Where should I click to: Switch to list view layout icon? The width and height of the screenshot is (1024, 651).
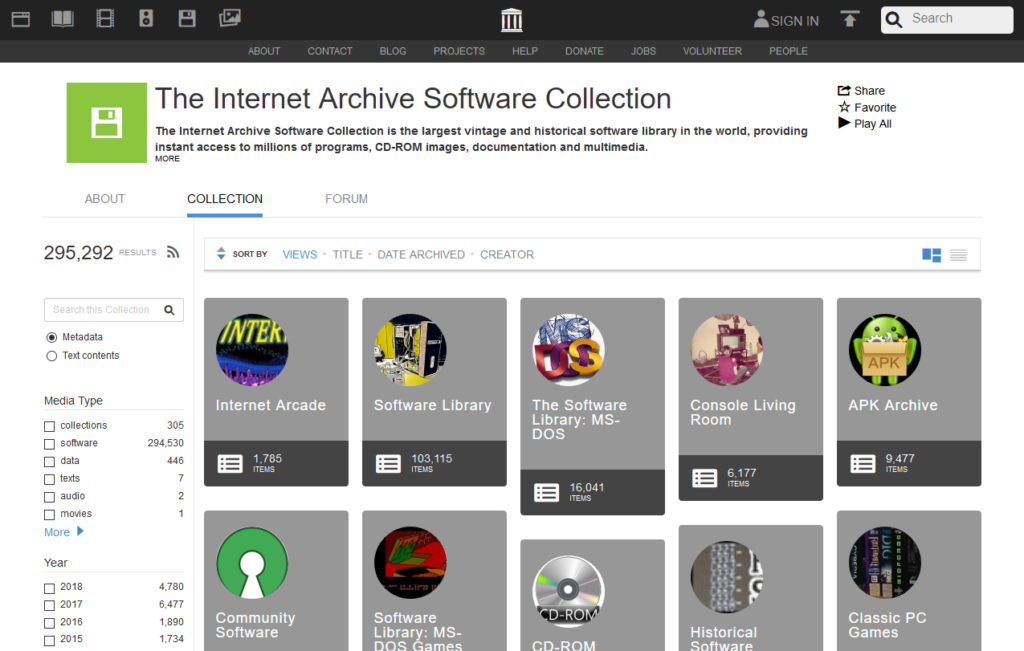coord(958,255)
